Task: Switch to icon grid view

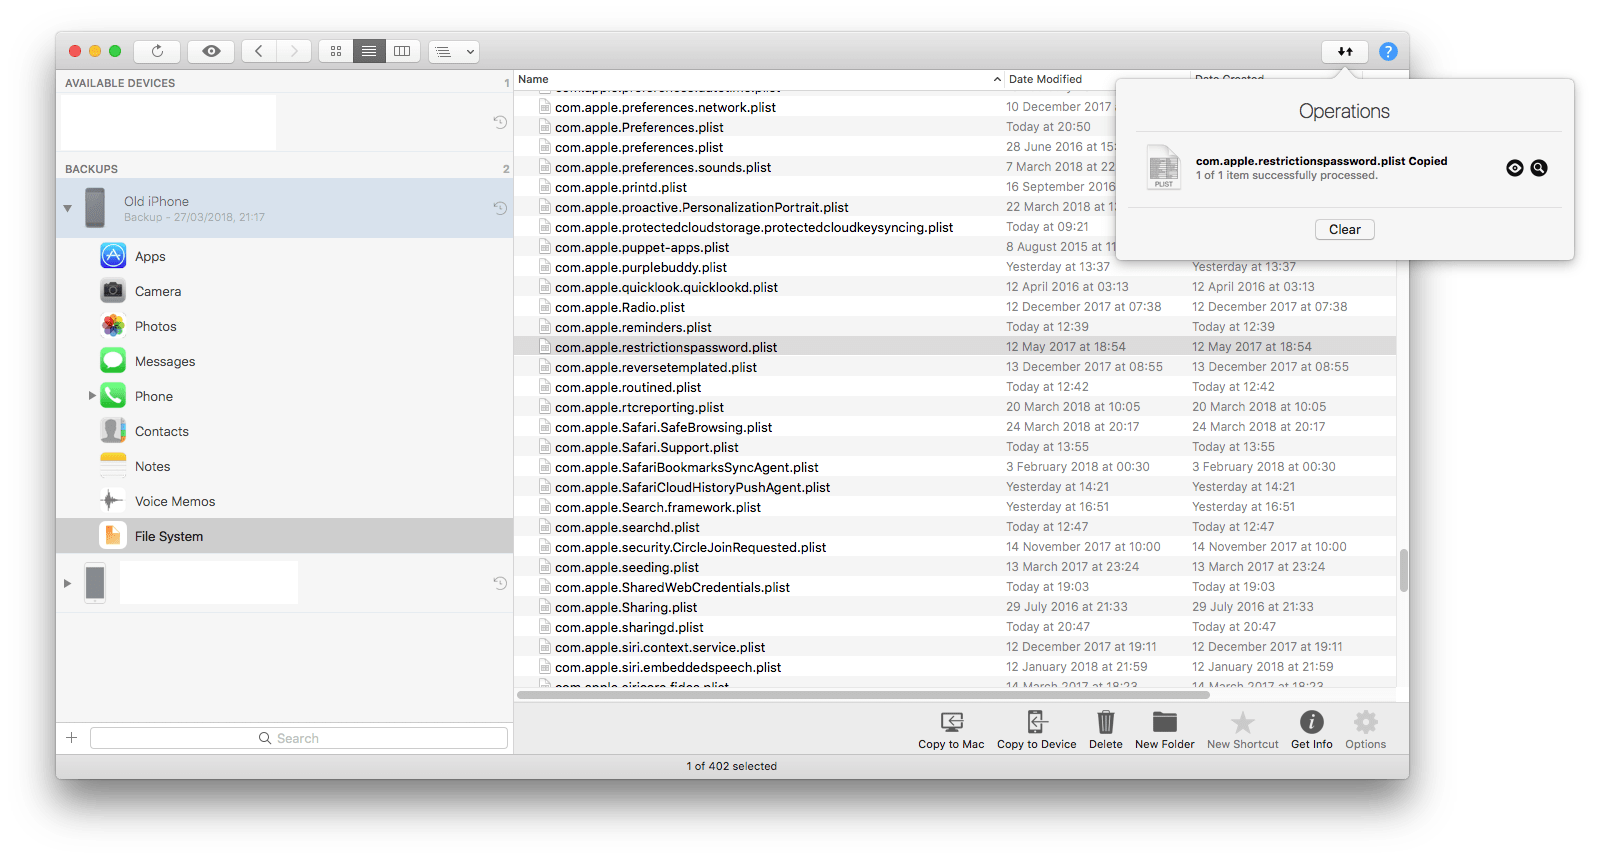Action: click(336, 51)
